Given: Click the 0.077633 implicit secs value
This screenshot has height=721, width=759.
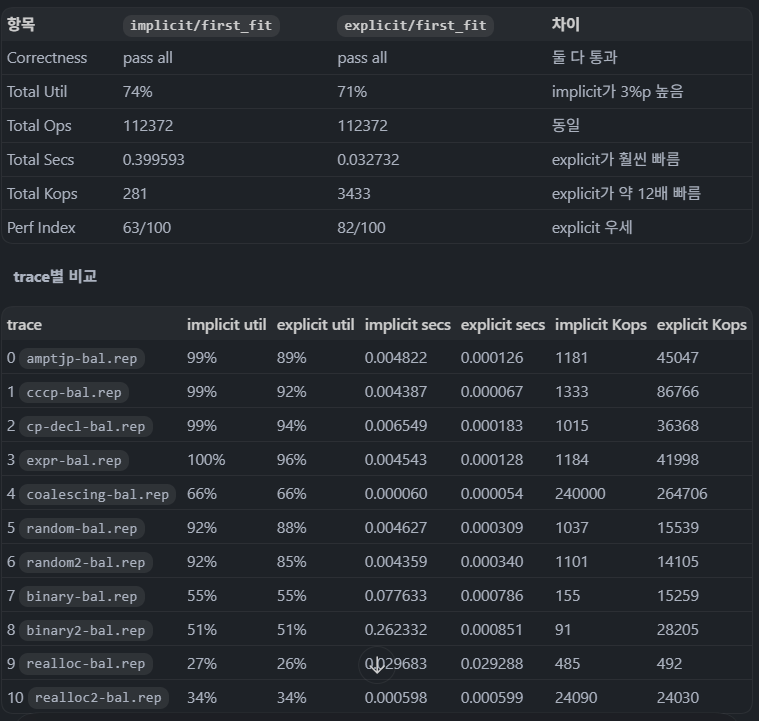Looking at the screenshot, I should click(396, 596).
